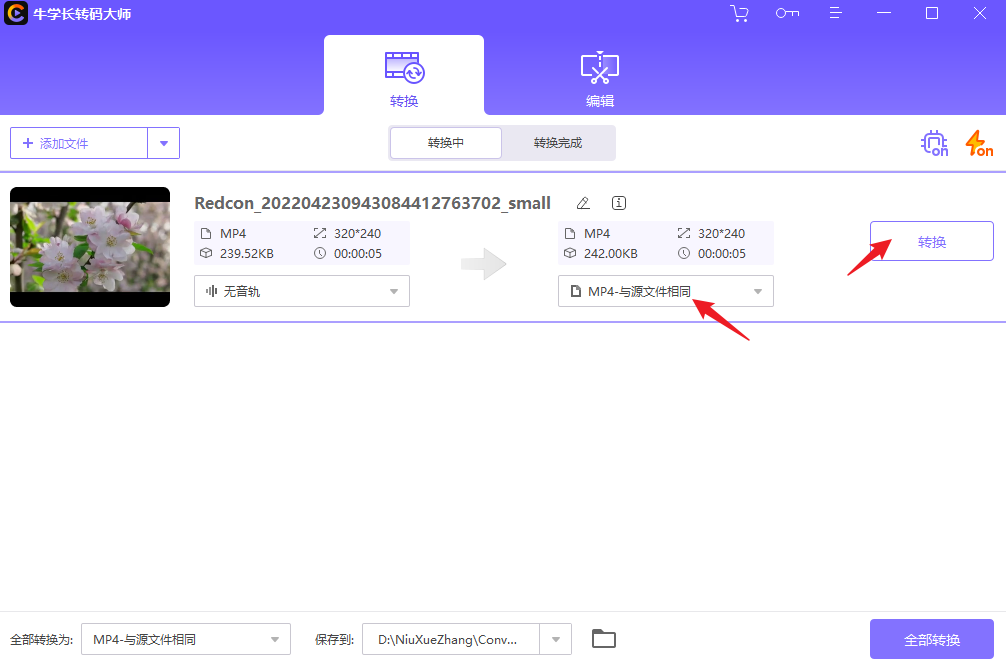Open the file info icon beside the filename
Image resolution: width=1006 pixels, height=659 pixels.
pos(618,203)
